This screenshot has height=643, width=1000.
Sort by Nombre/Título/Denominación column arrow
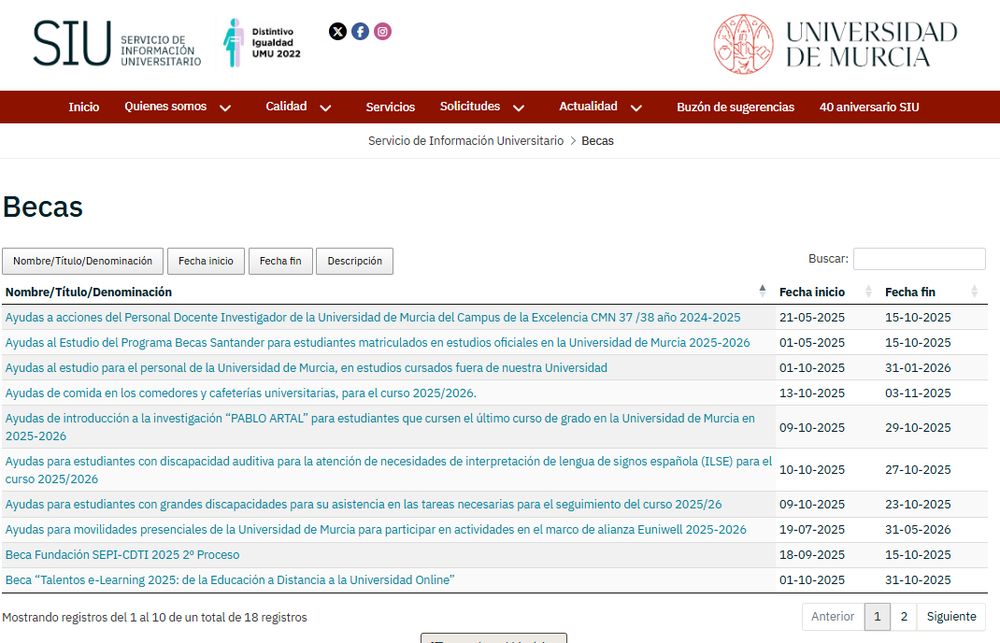(x=762, y=291)
